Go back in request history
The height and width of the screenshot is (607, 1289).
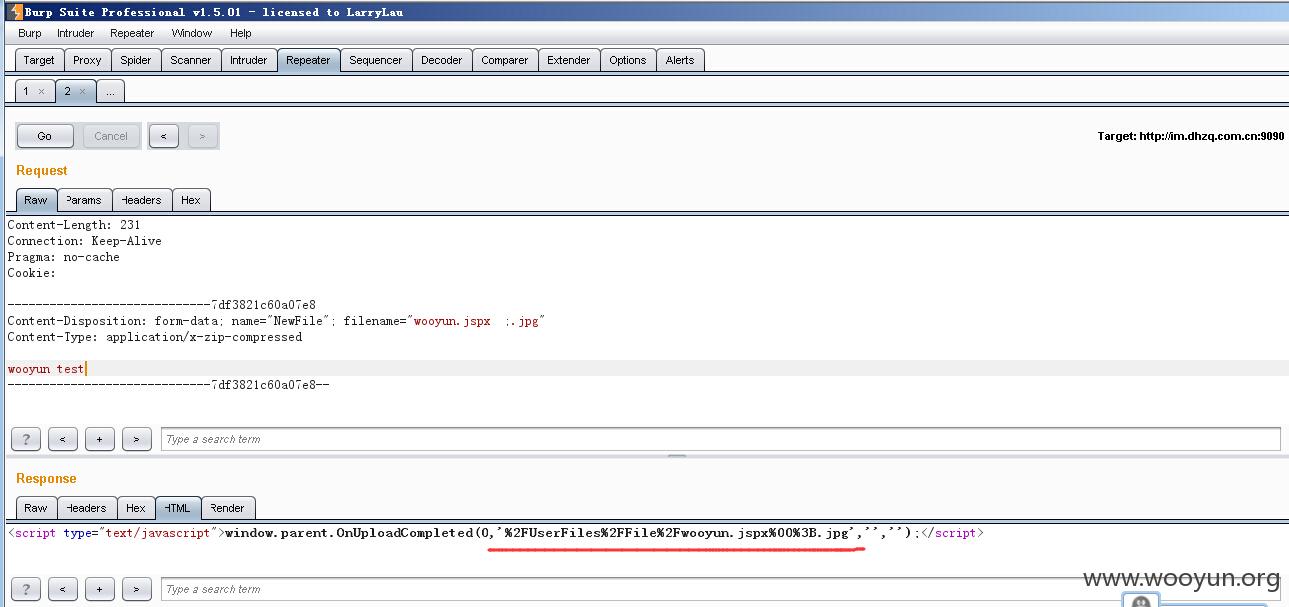pos(163,136)
